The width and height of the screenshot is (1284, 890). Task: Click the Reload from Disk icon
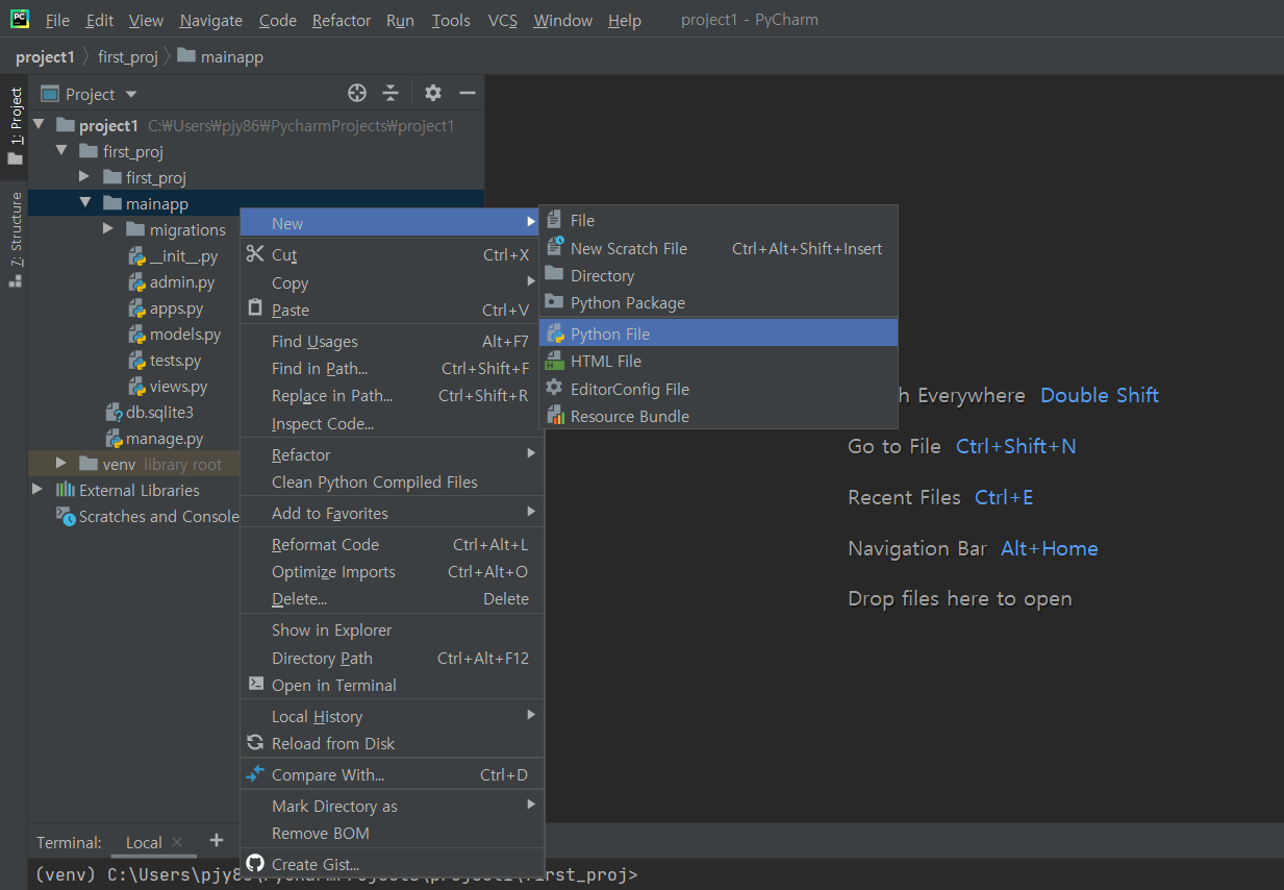256,742
